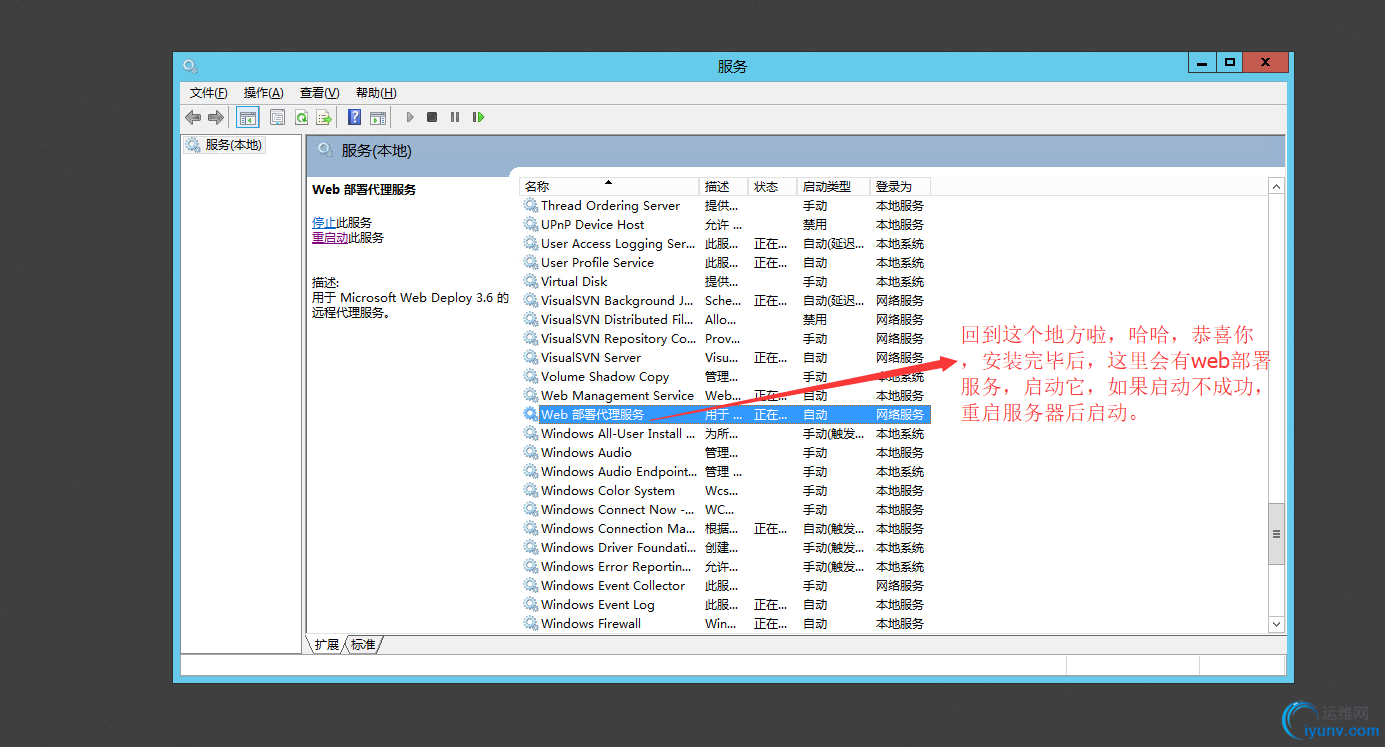Screen dimensions: 1385x747
Task: Click the gear icon beside Windows Color System
Action: point(530,490)
